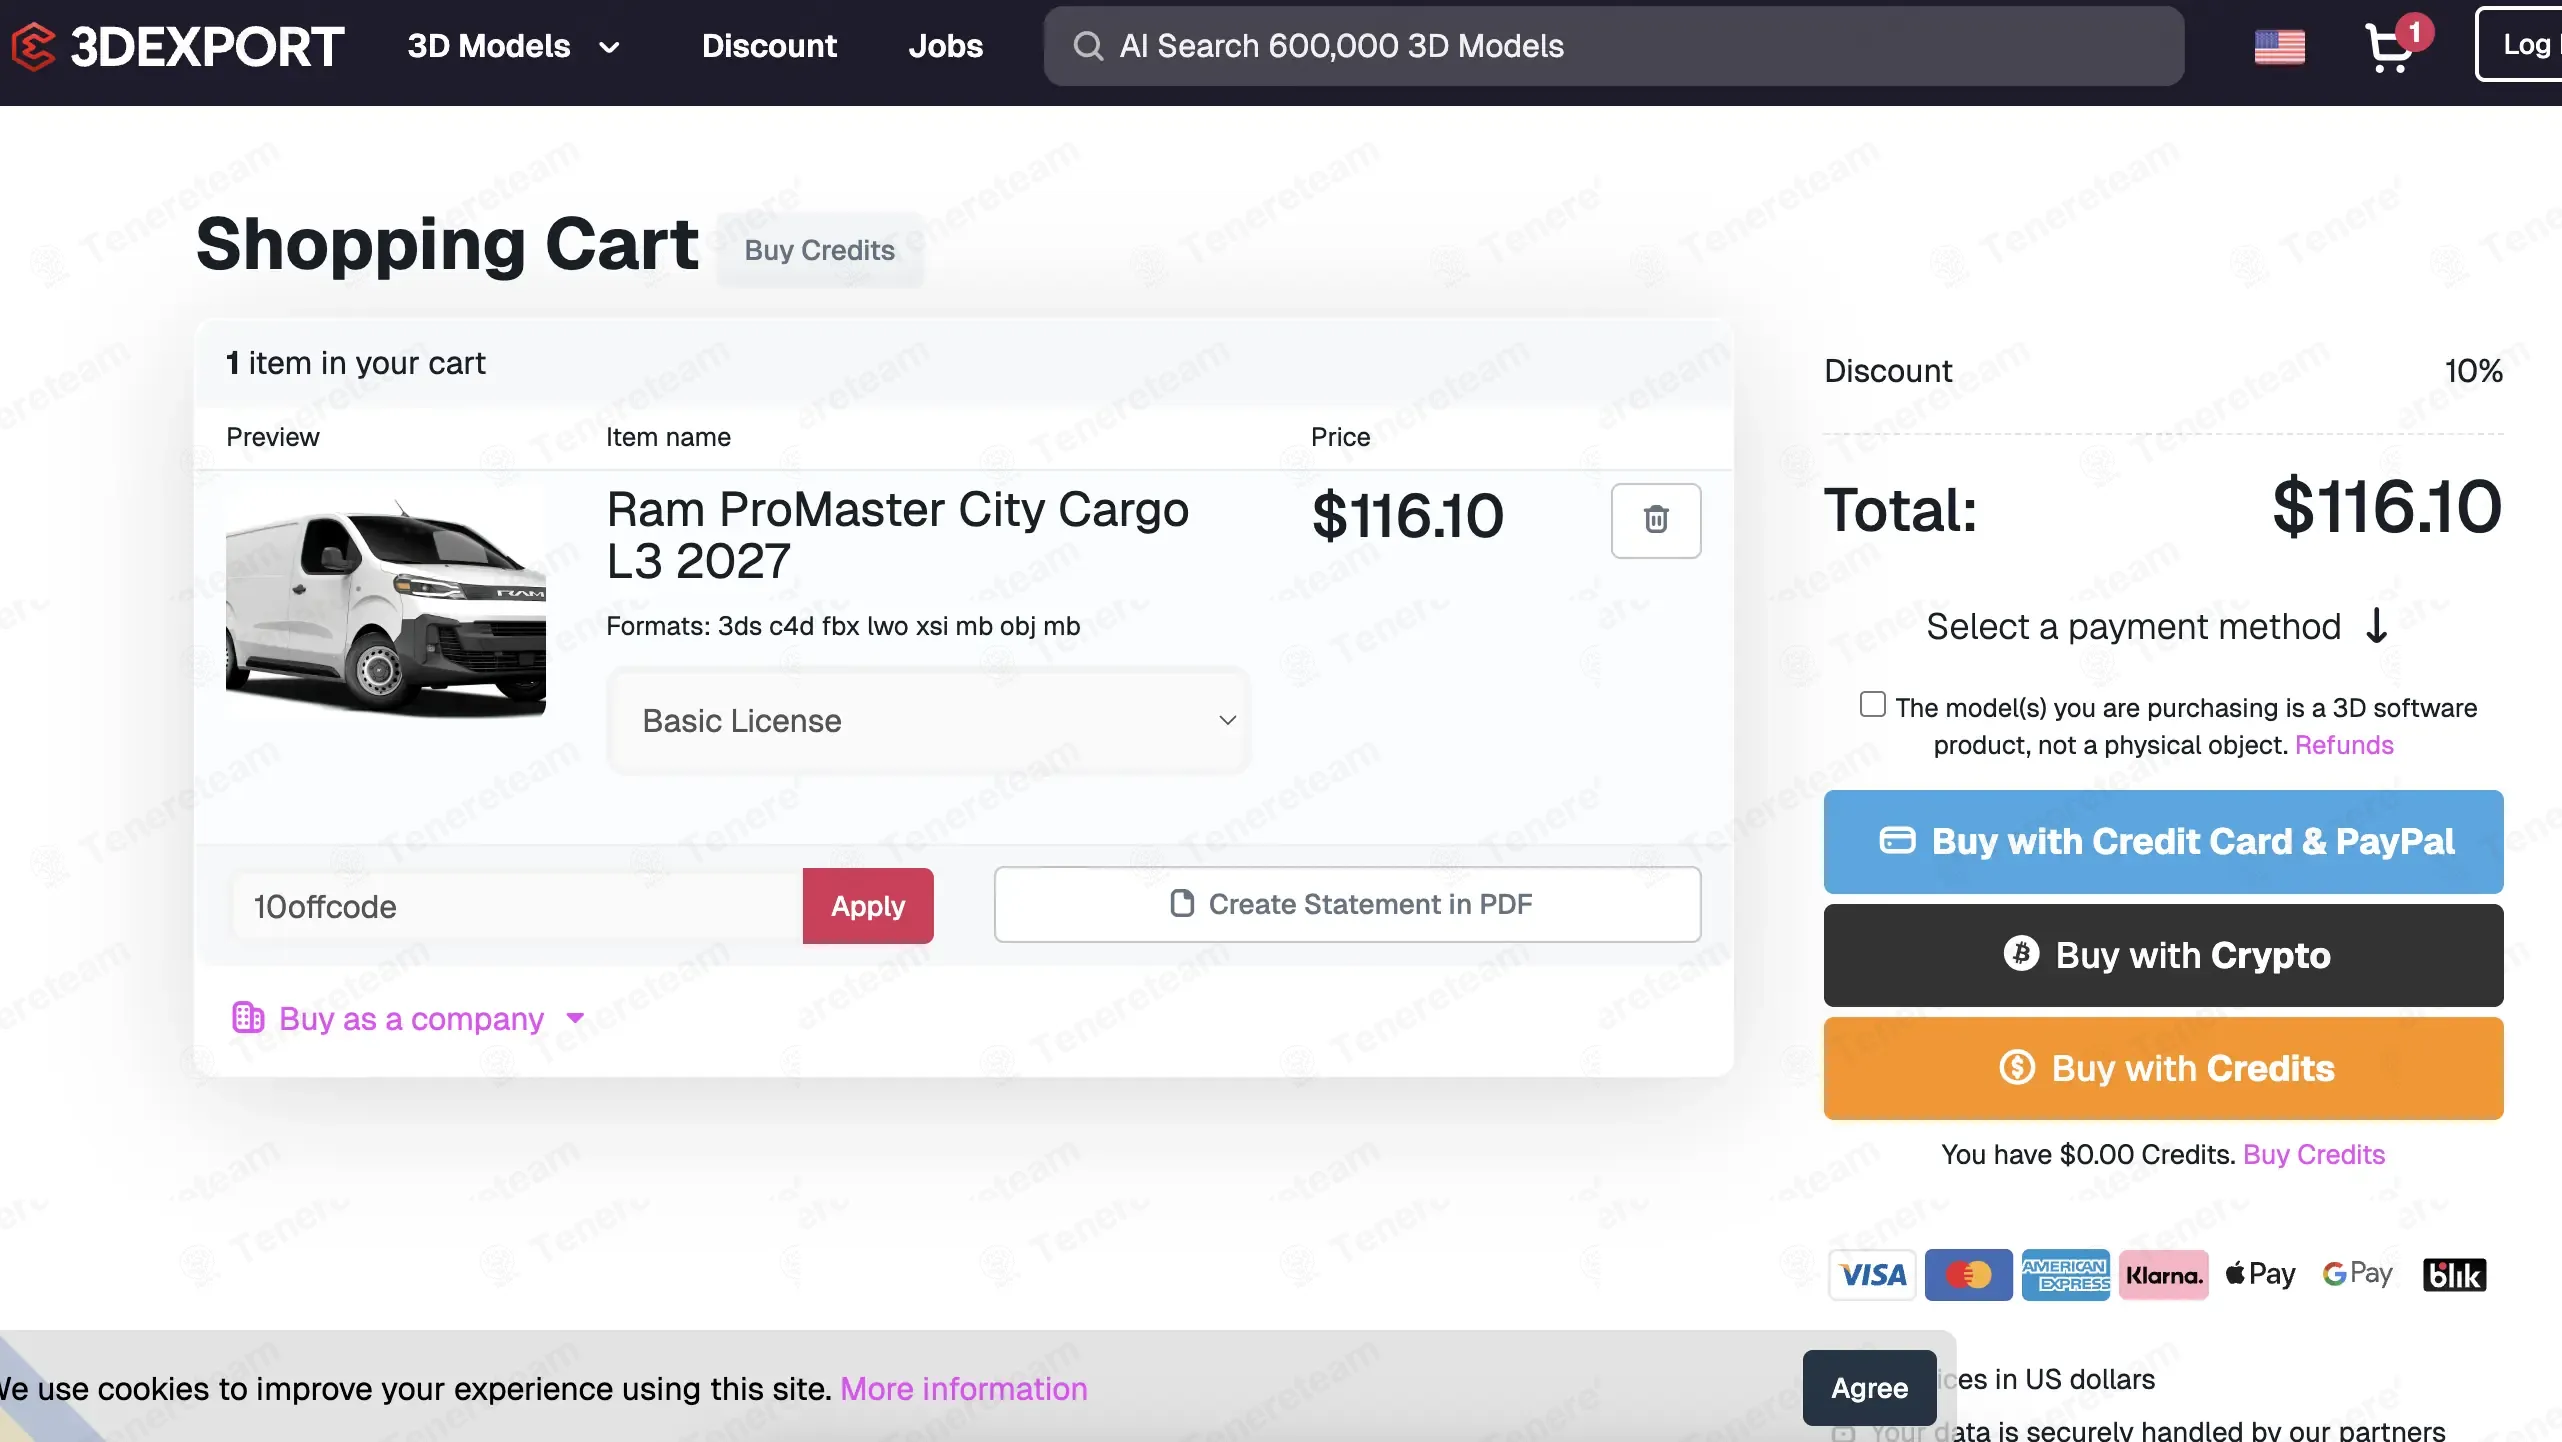This screenshot has width=2562, height=1442.
Task: Open the More information cookie link
Action: tap(963, 1389)
